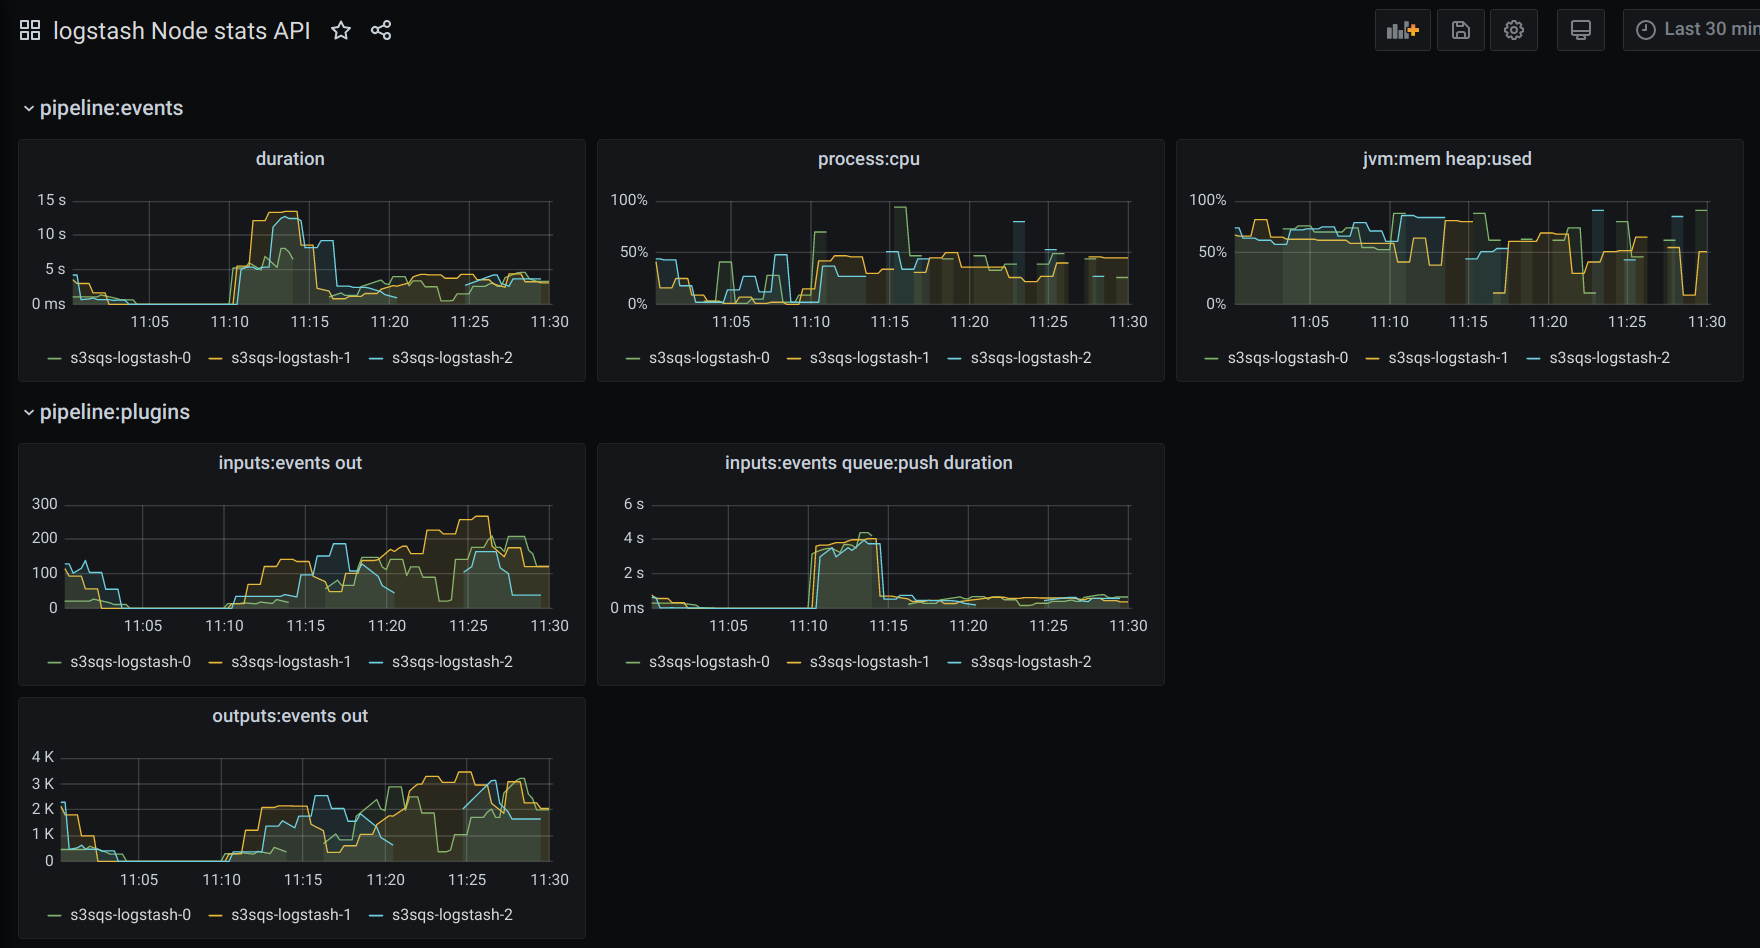Open the inputs:events out panel menu
1760x948 pixels.
[290, 463]
